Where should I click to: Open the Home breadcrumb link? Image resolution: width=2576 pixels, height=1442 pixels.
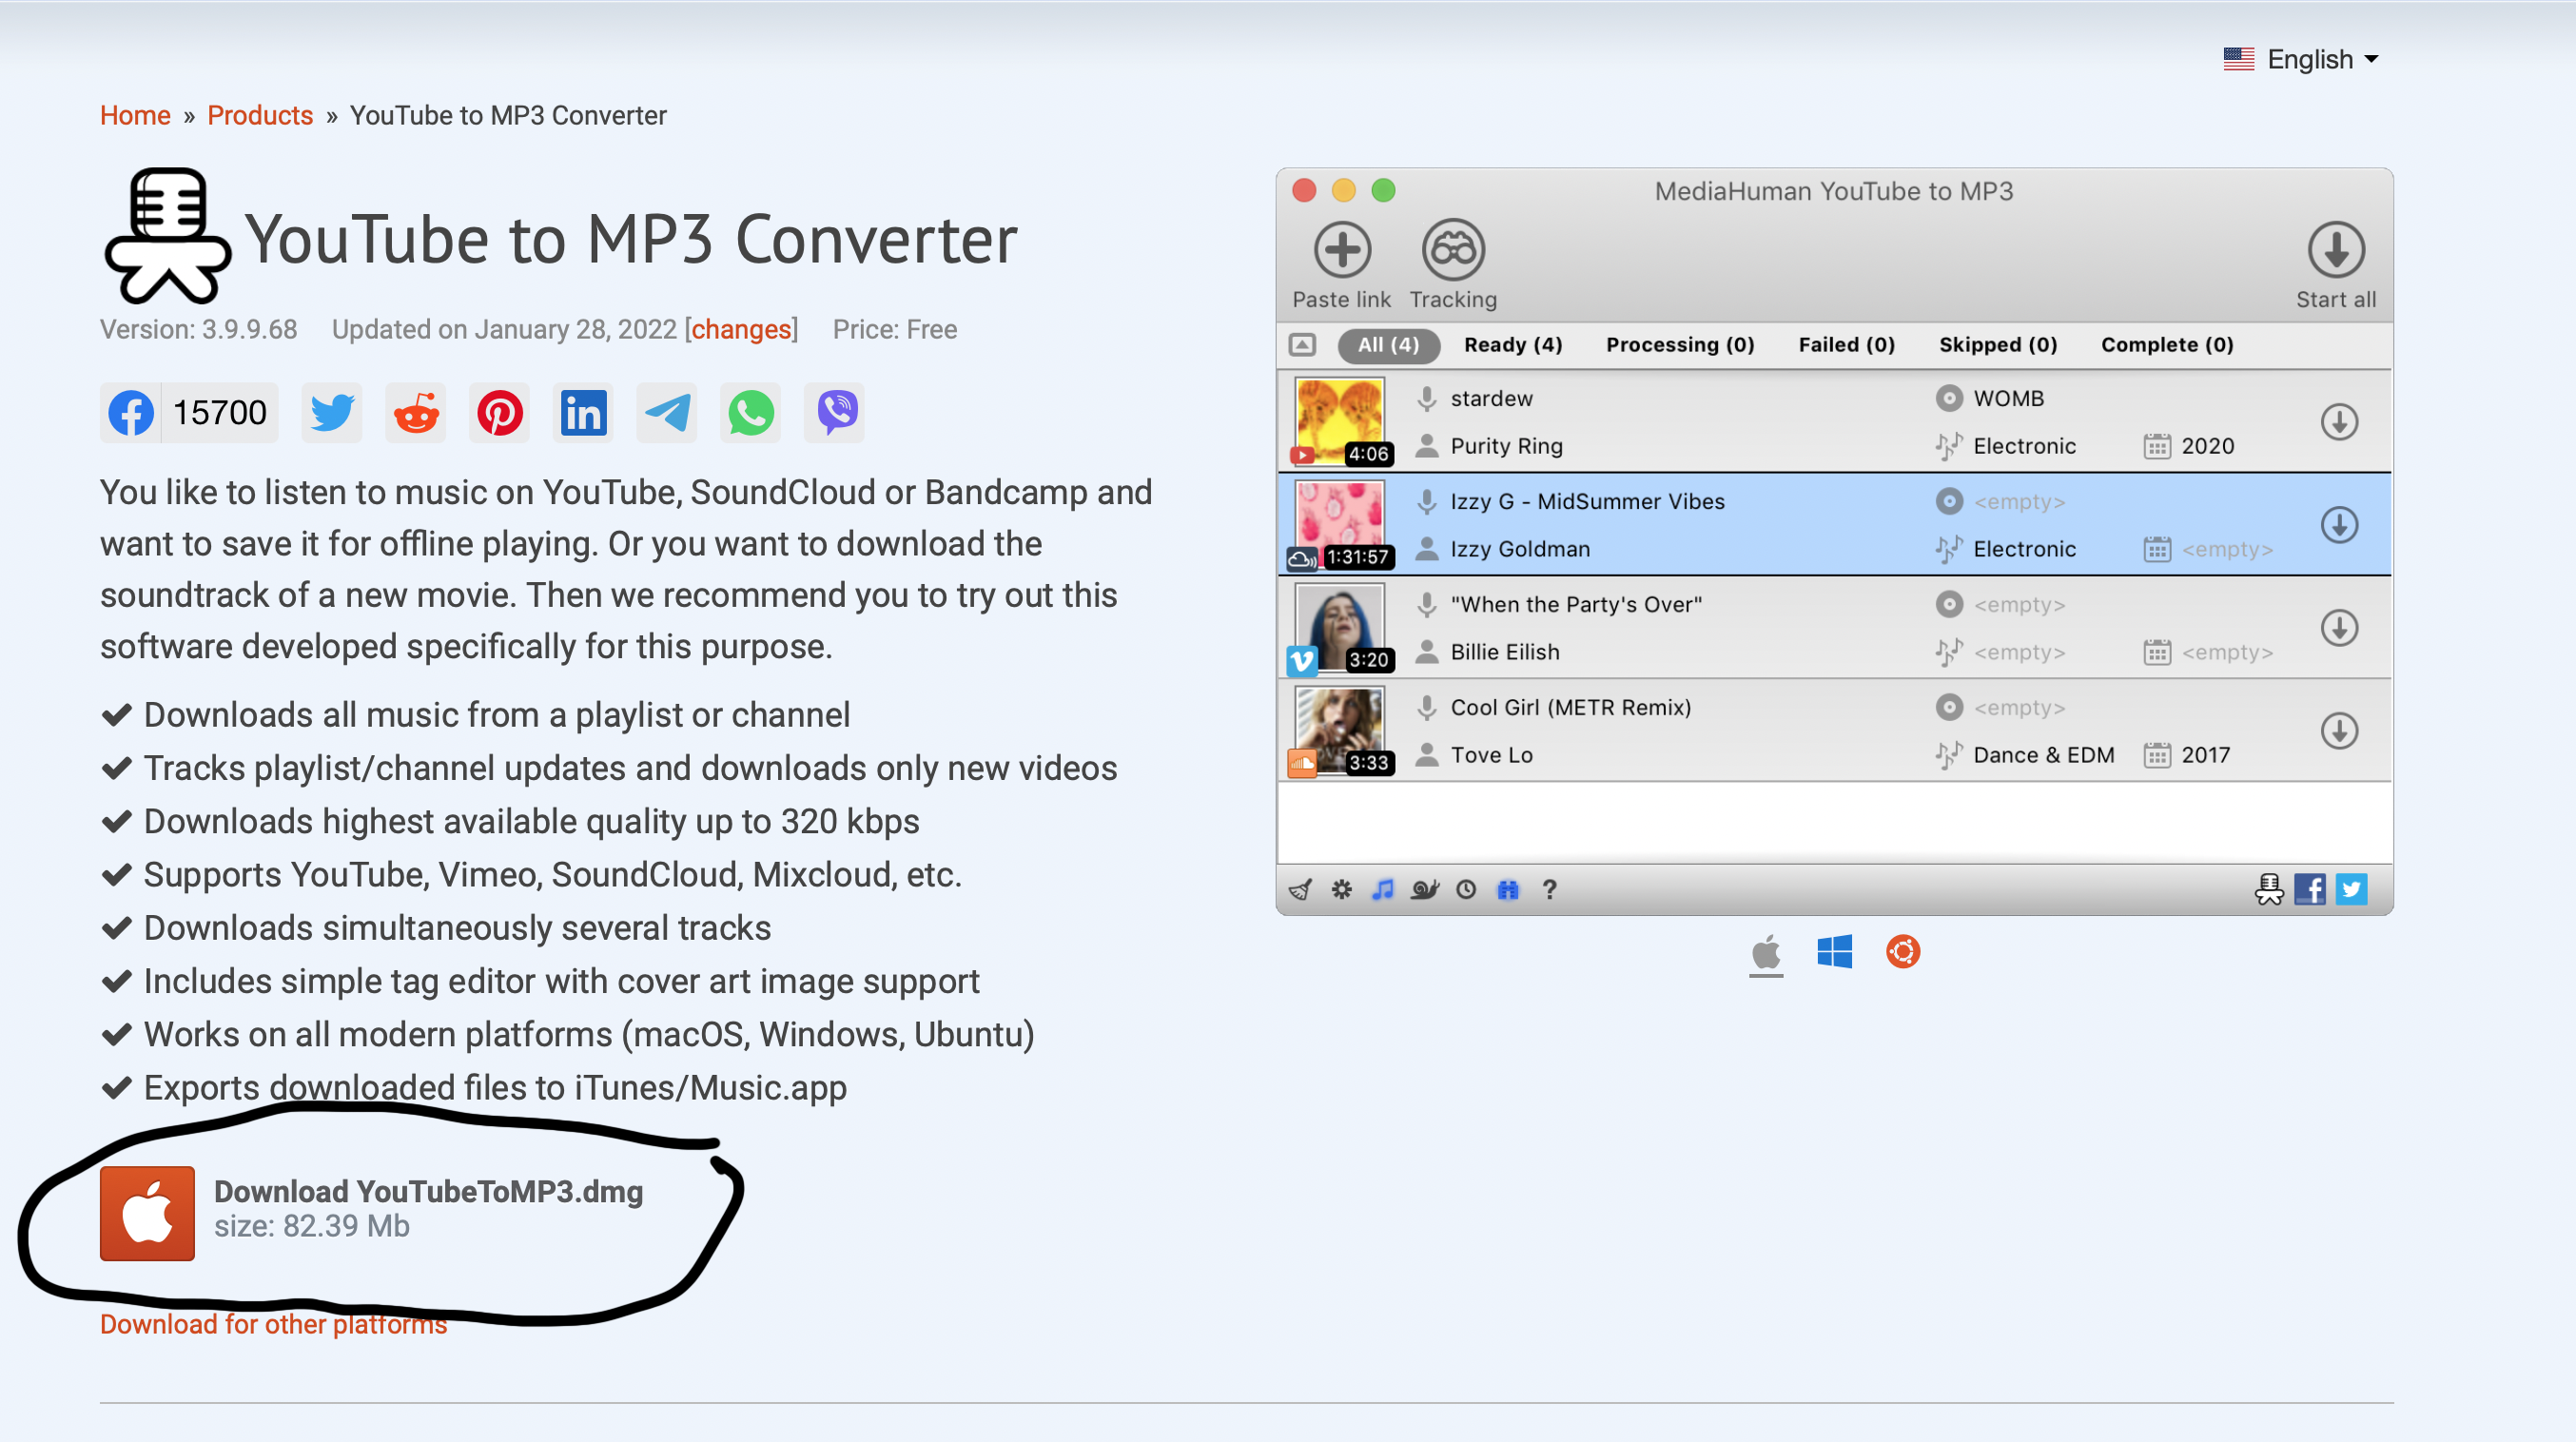point(135,116)
